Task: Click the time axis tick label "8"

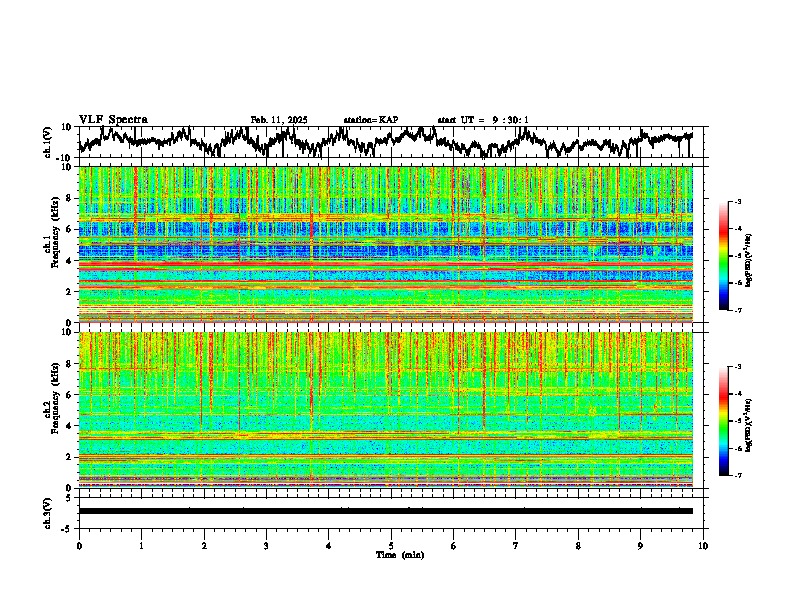Action: 578,546
